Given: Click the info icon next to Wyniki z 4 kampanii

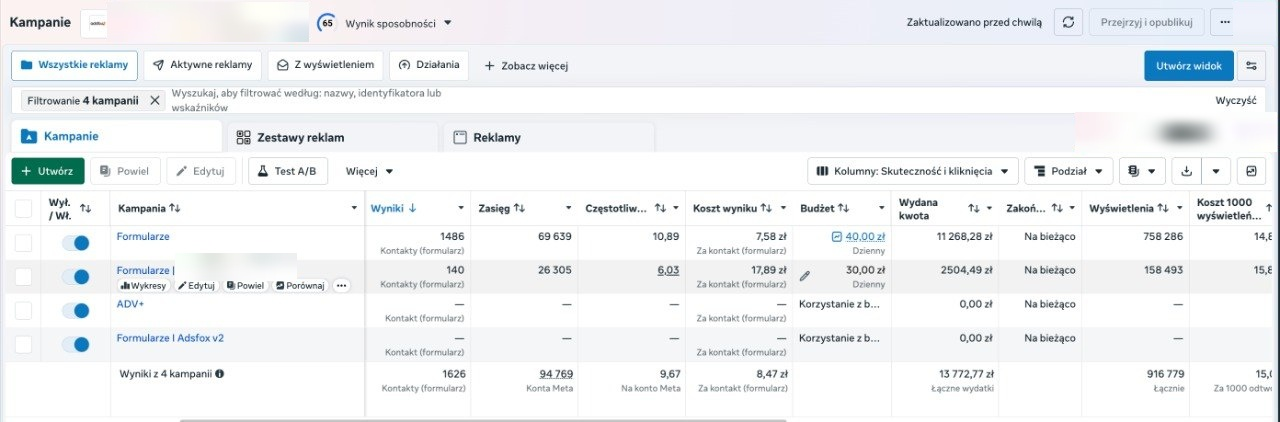Looking at the screenshot, I should point(219,373).
